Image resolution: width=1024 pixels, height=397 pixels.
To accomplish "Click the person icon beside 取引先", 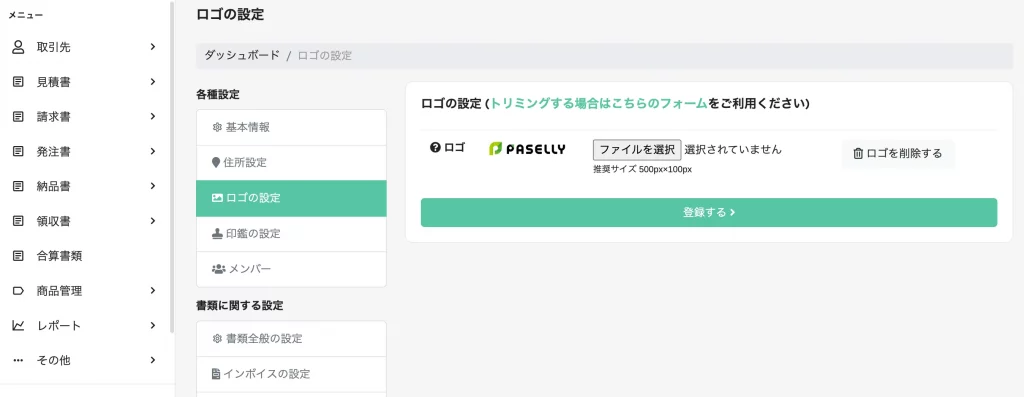I will [18, 47].
